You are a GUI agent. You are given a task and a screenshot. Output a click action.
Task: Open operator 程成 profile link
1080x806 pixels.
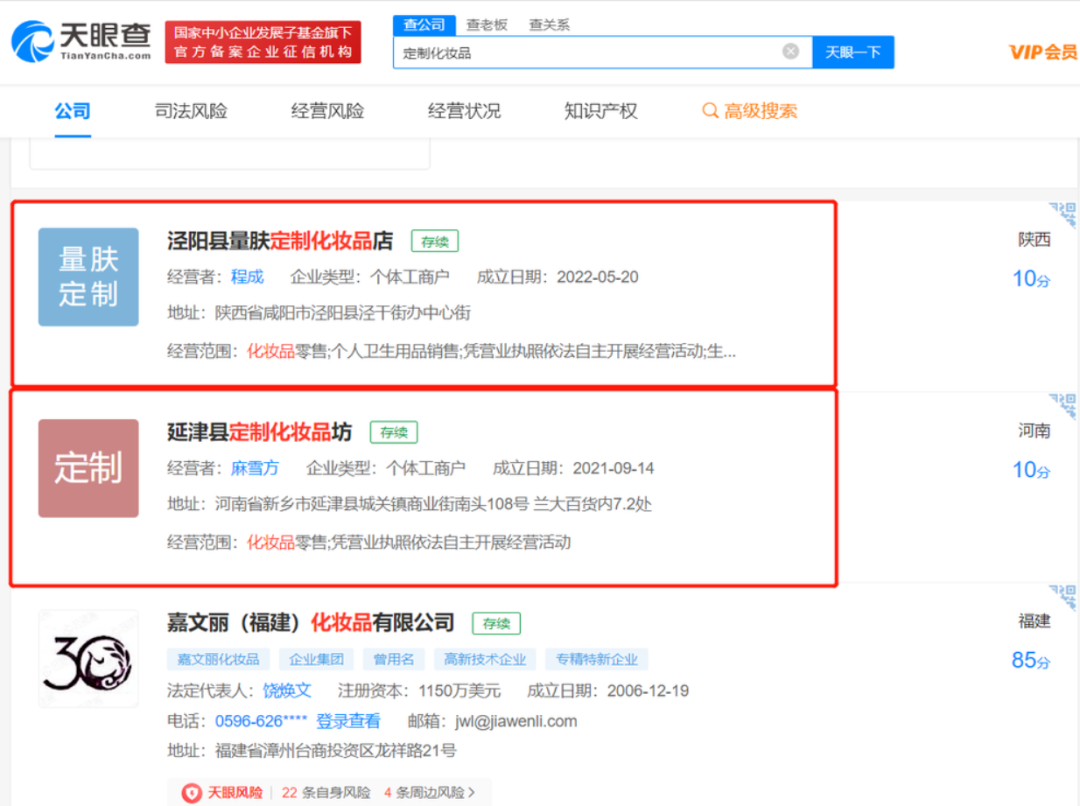tap(247, 277)
